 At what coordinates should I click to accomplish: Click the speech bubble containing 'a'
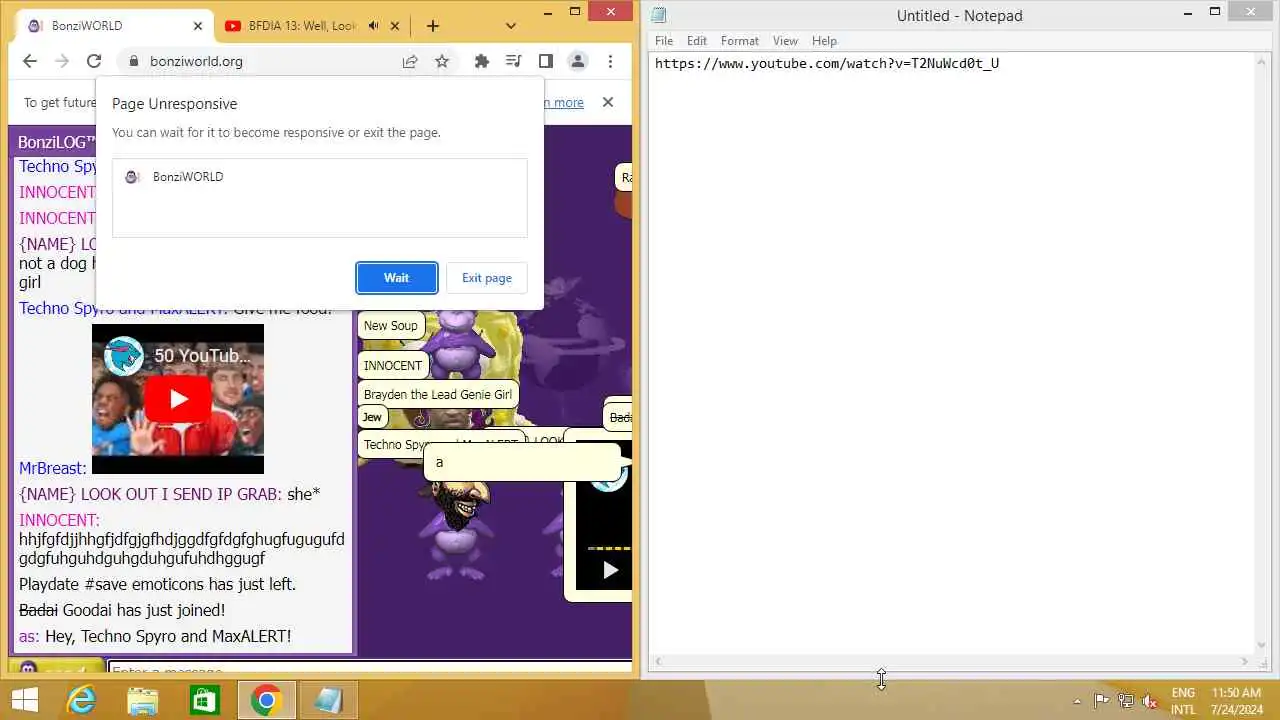(x=522, y=462)
